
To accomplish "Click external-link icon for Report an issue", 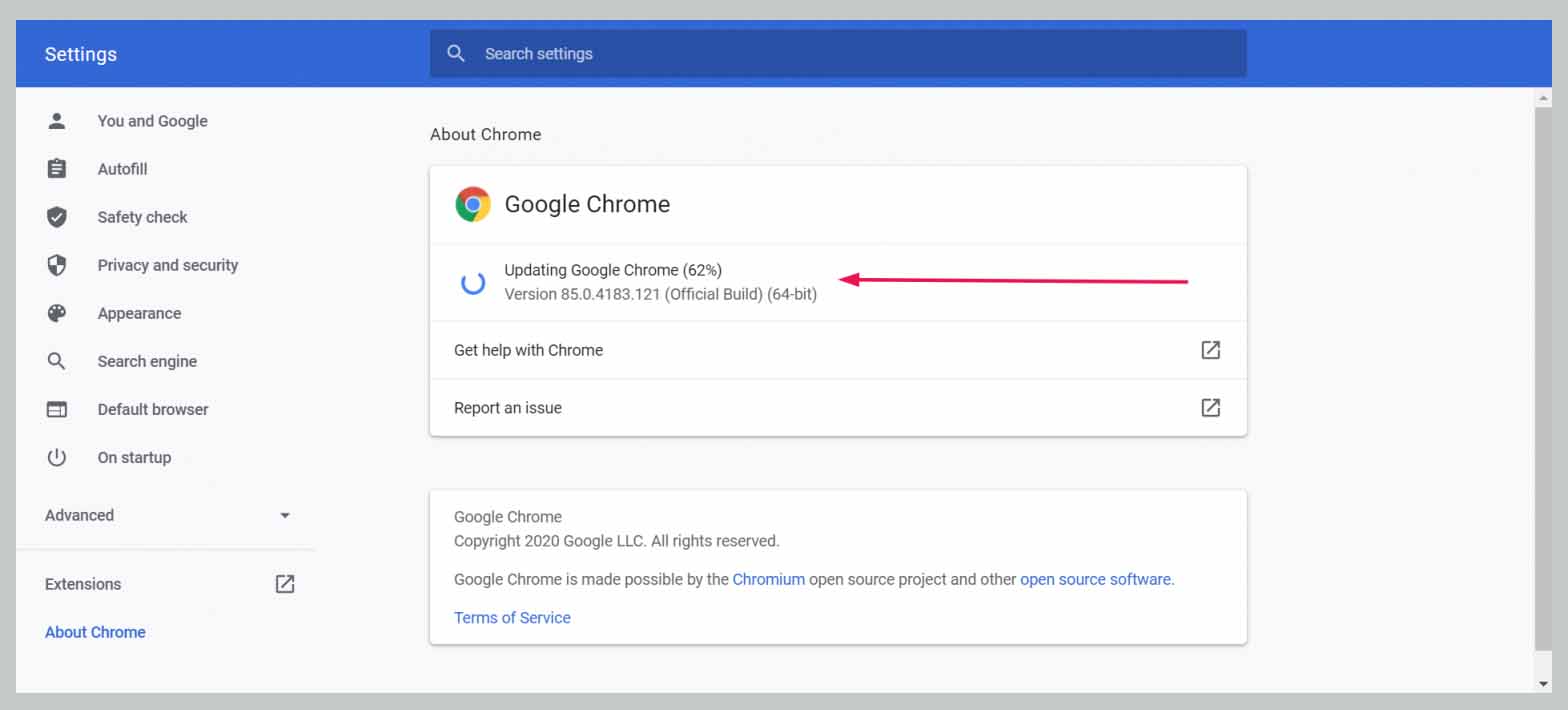I will (1210, 408).
